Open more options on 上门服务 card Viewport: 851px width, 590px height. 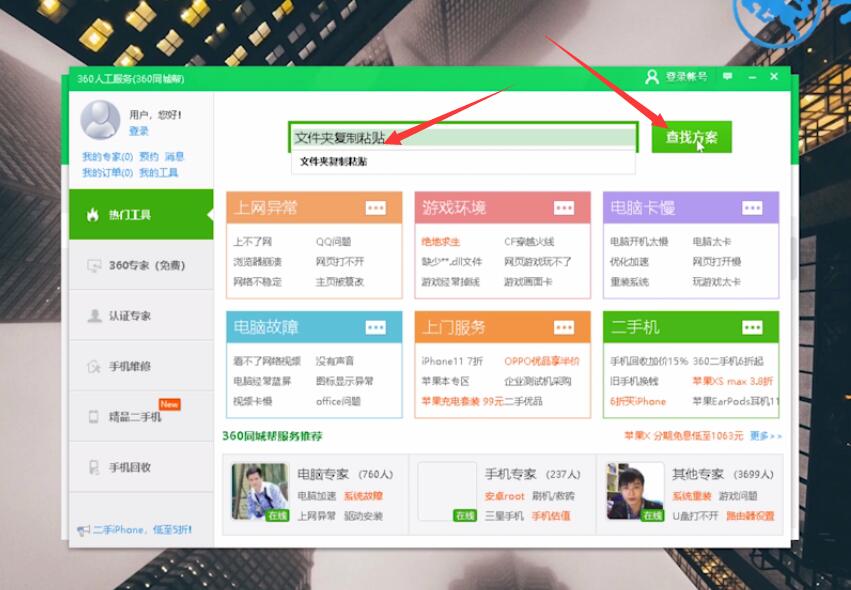click(x=564, y=327)
